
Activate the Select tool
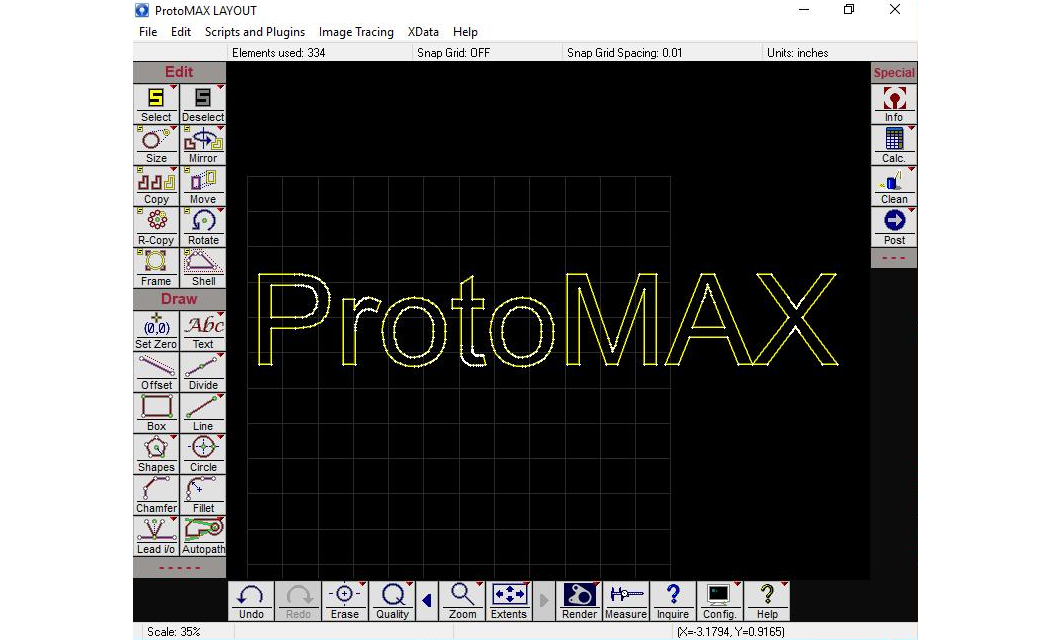156,103
